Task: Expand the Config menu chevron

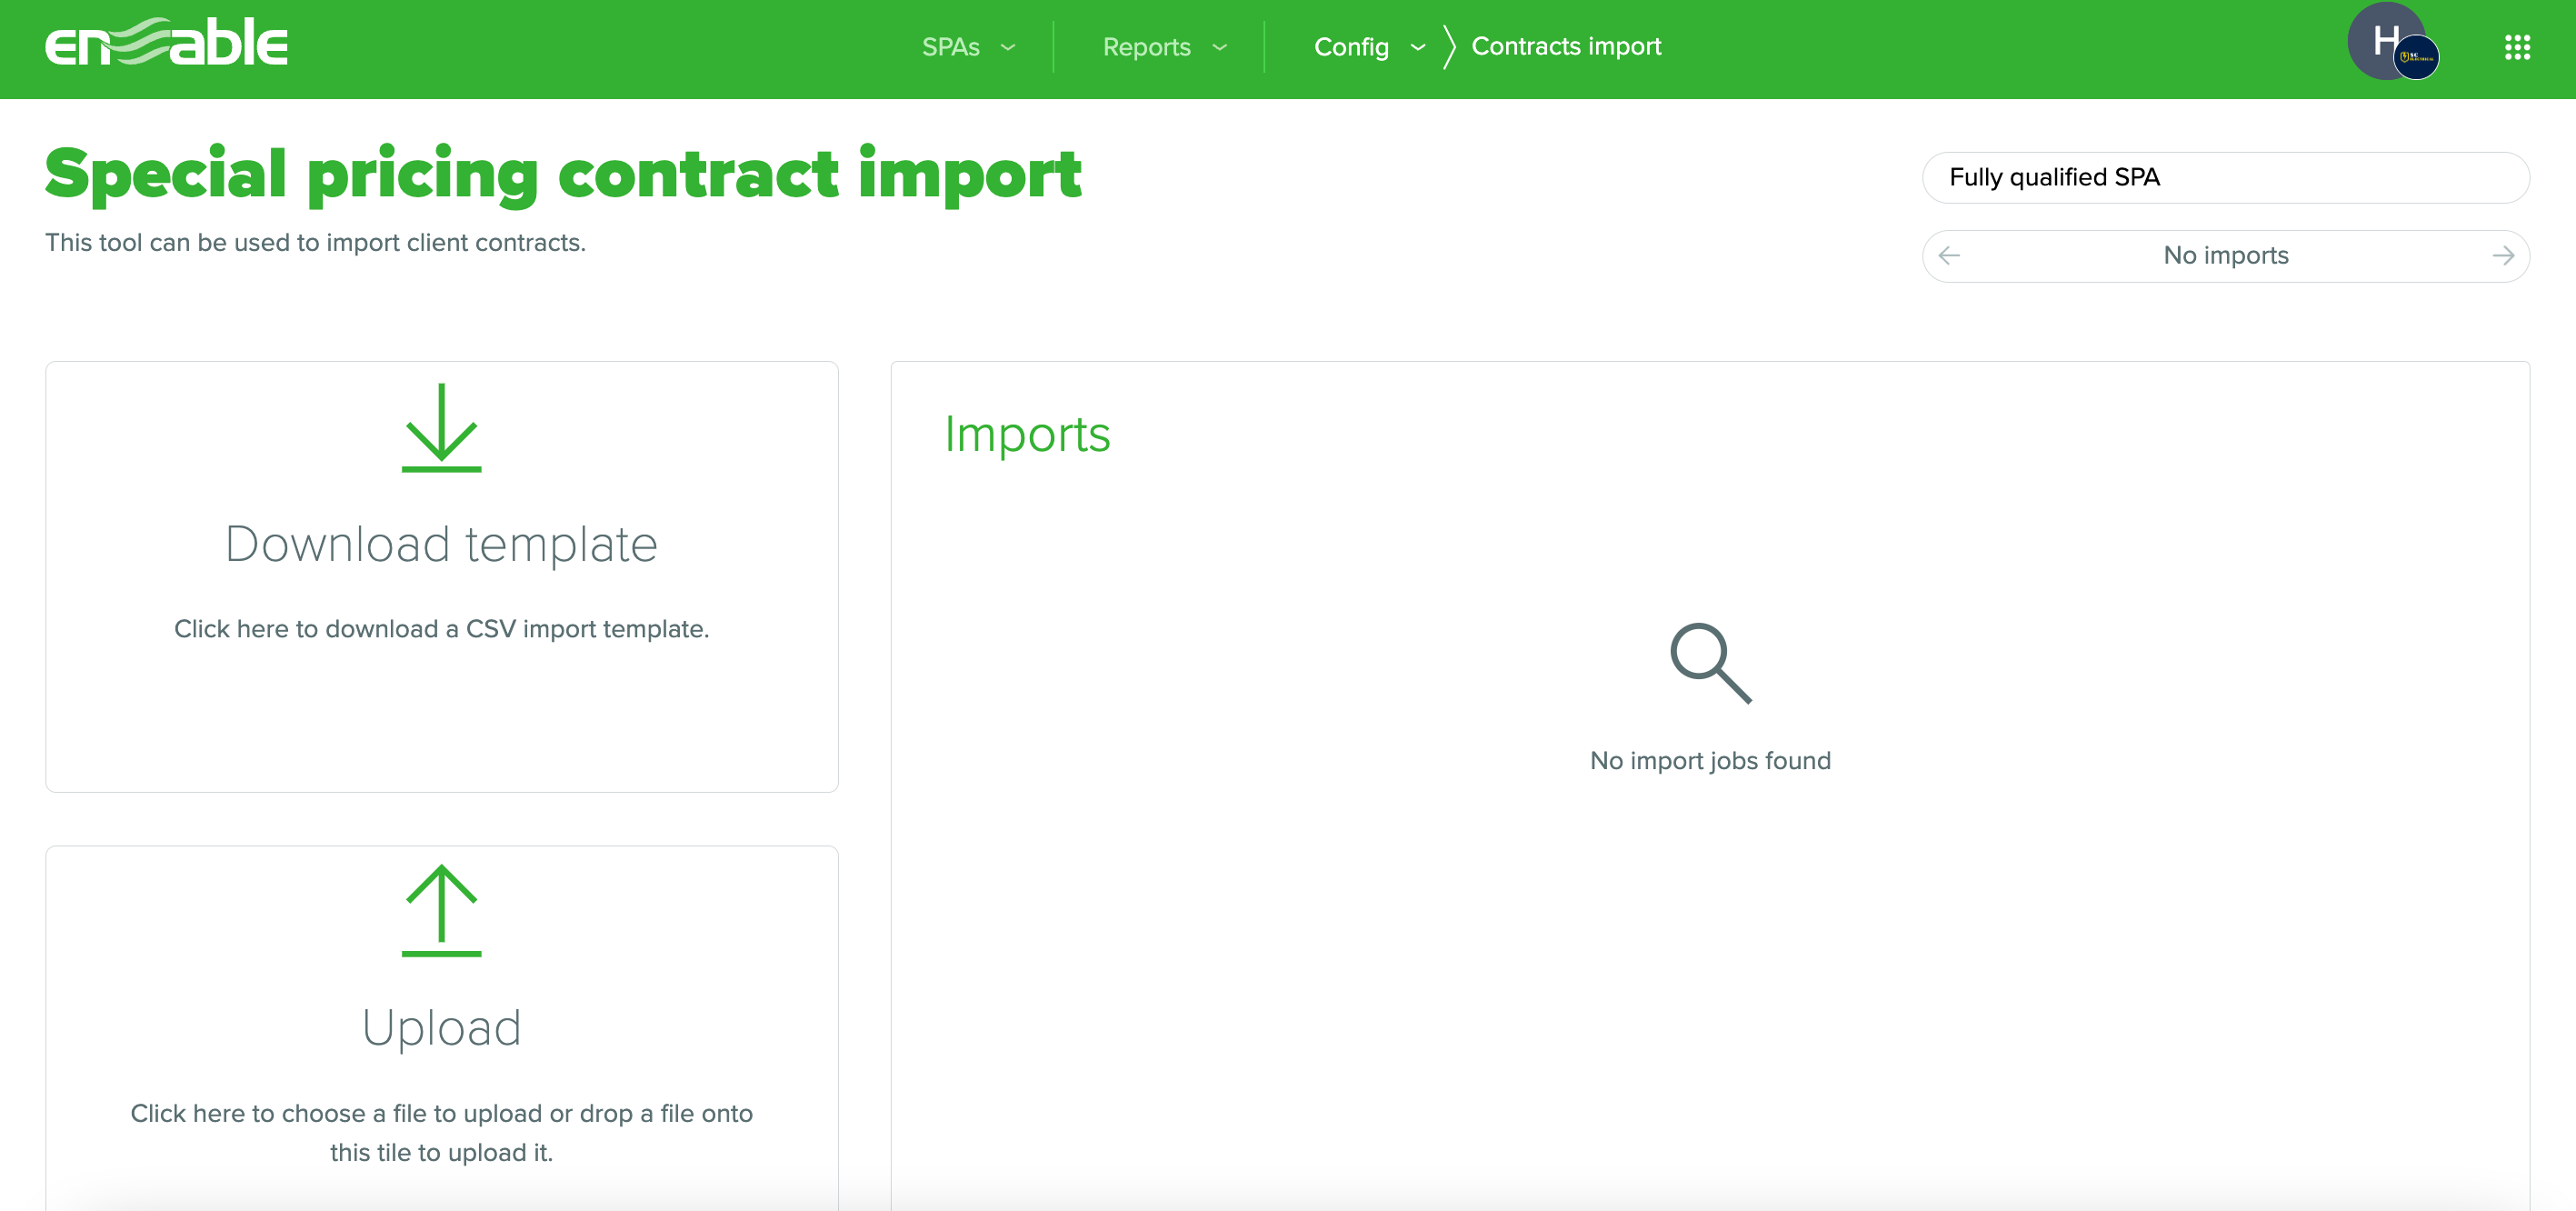Action: 1417,47
